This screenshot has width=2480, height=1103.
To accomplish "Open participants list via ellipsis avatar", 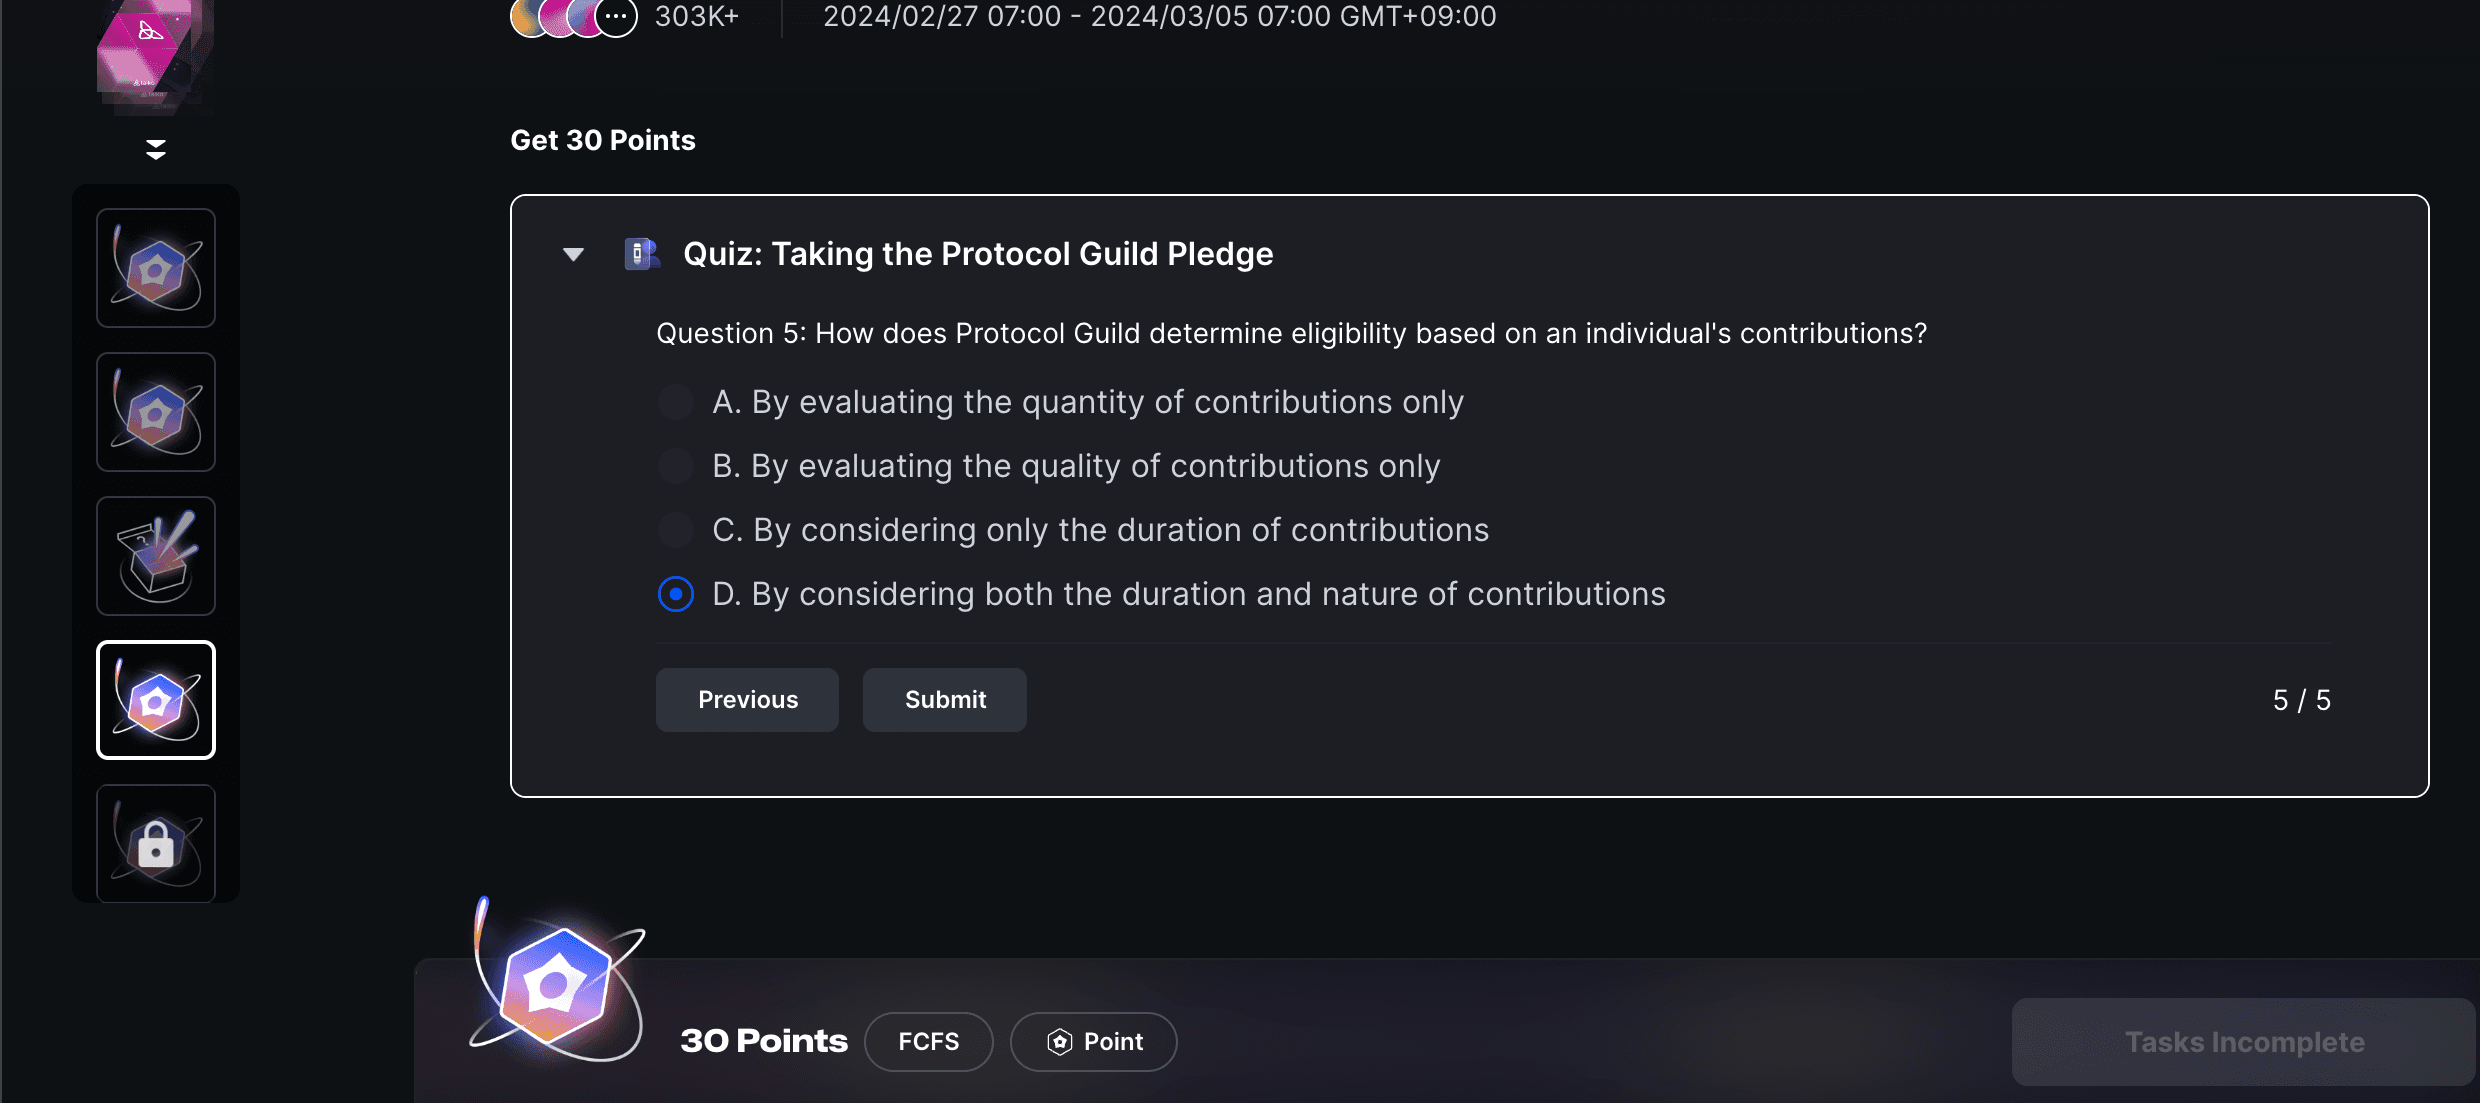I will point(616,17).
